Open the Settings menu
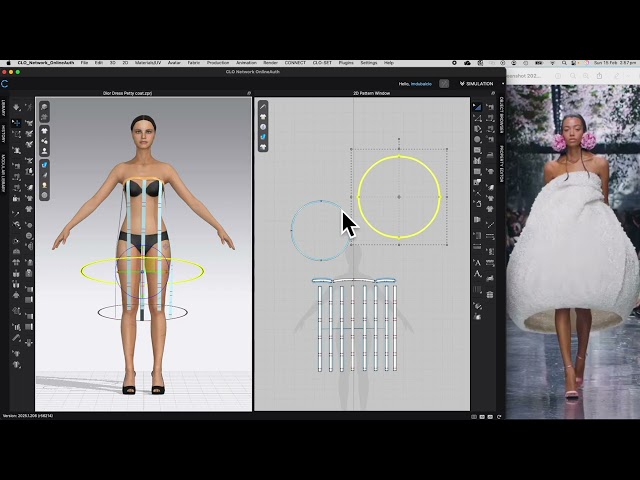Viewport: 640px width, 480px height. point(369,63)
